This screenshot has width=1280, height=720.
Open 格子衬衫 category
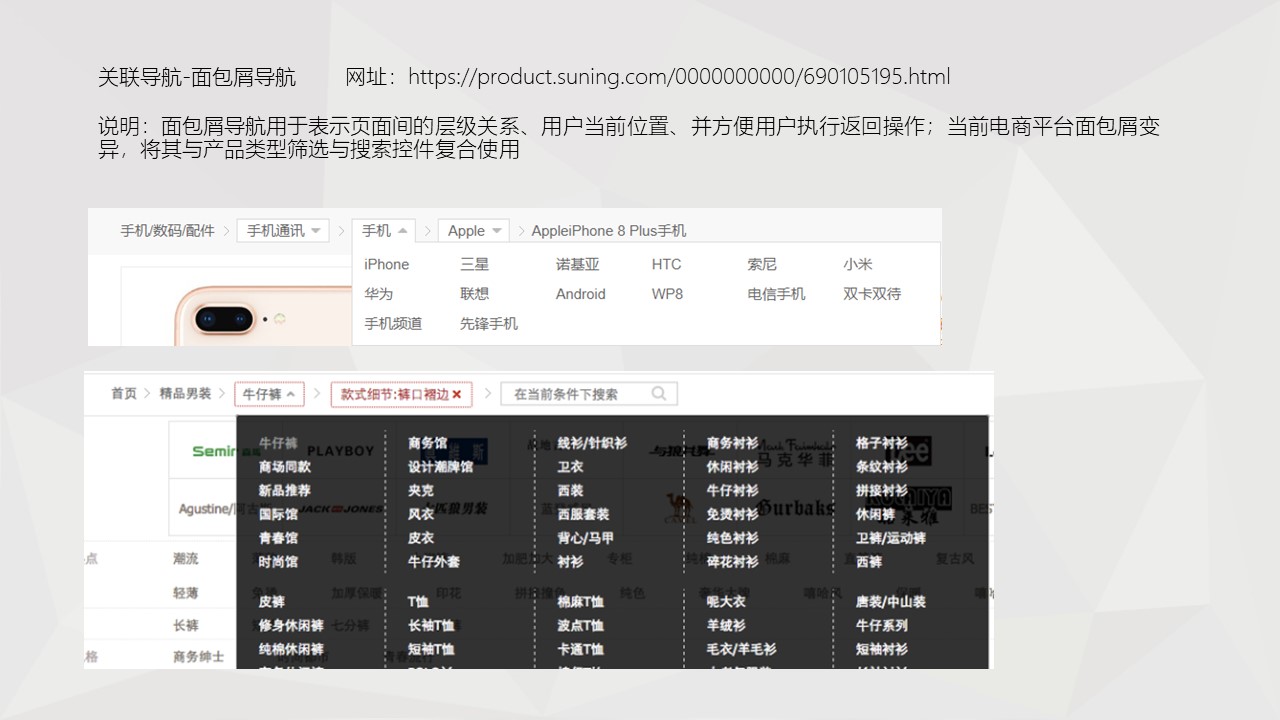click(x=881, y=443)
